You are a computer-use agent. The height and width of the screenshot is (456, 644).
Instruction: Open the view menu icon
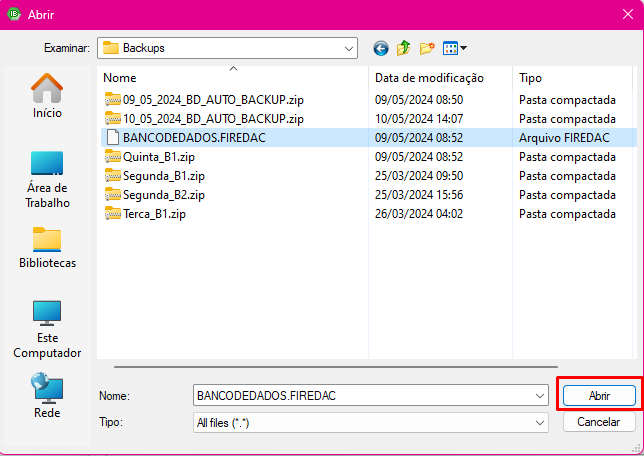click(455, 48)
